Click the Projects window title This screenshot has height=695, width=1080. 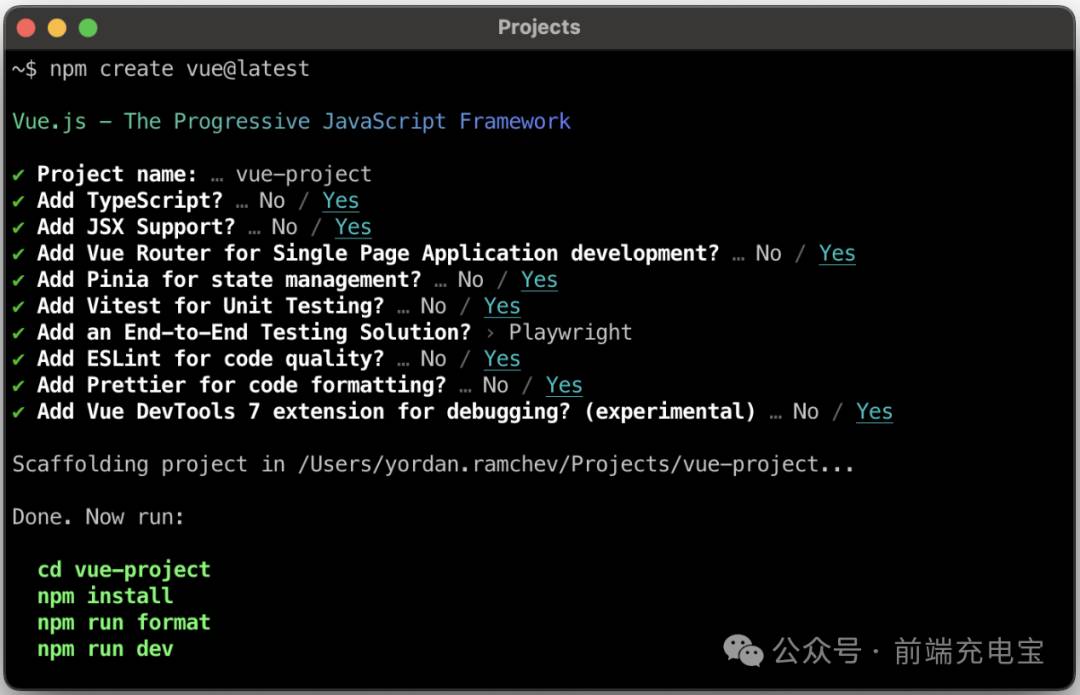point(539,27)
